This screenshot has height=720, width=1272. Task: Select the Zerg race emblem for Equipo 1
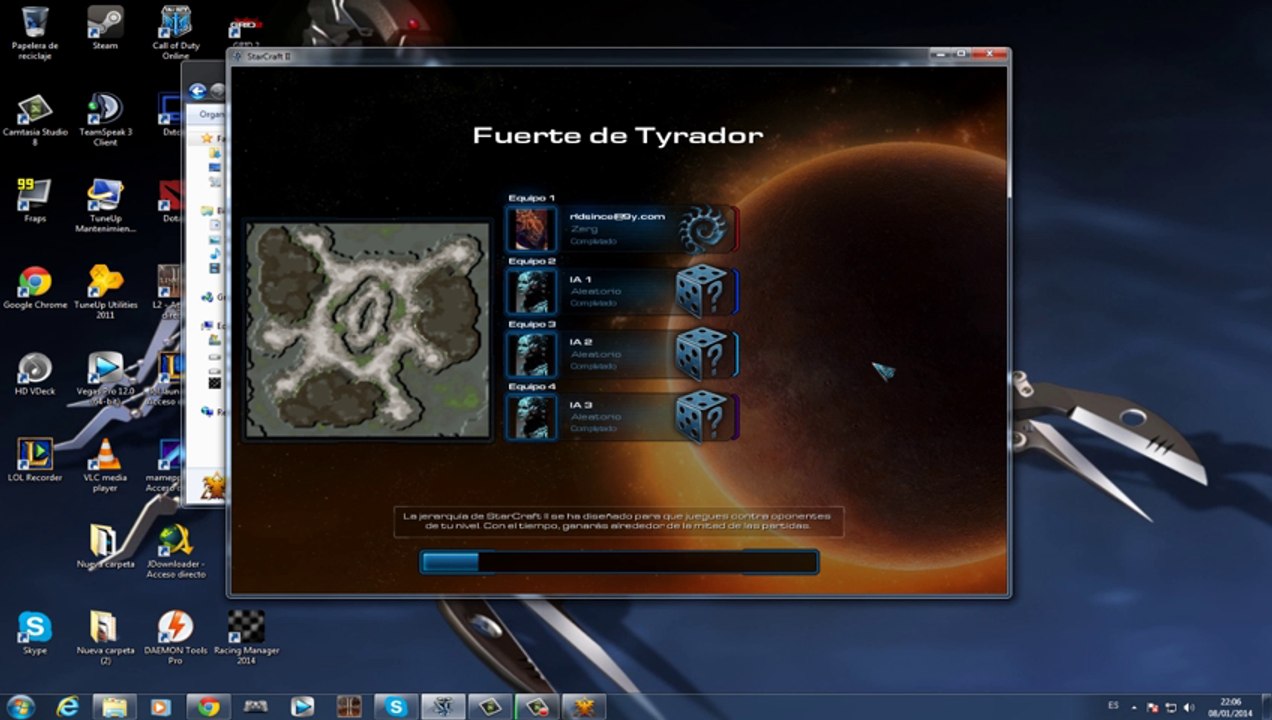pos(704,229)
